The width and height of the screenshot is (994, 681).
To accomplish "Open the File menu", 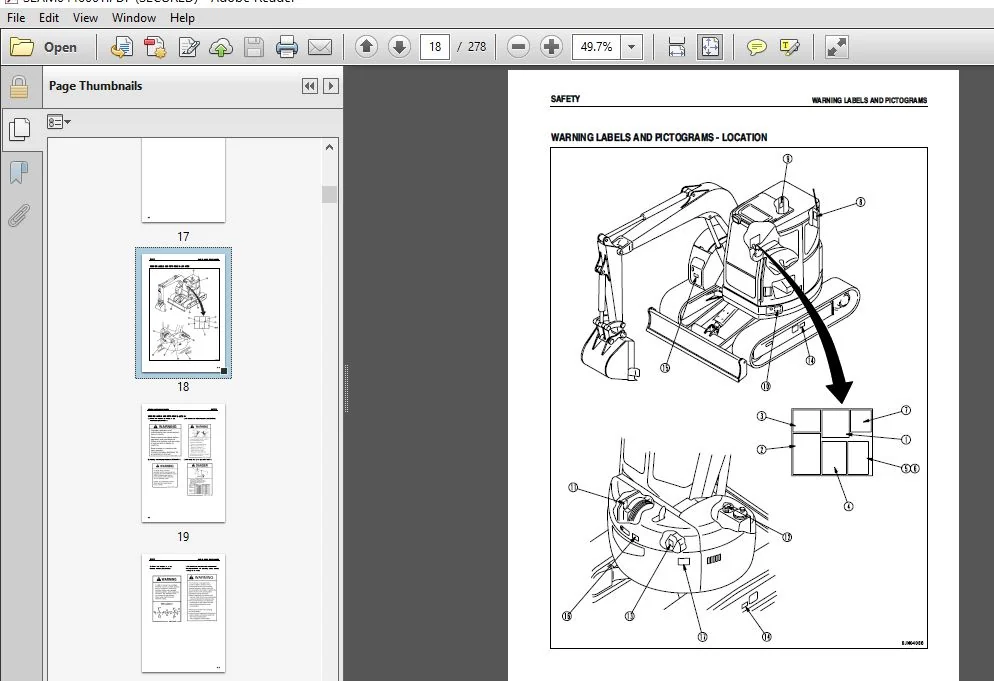I will coord(16,18).
